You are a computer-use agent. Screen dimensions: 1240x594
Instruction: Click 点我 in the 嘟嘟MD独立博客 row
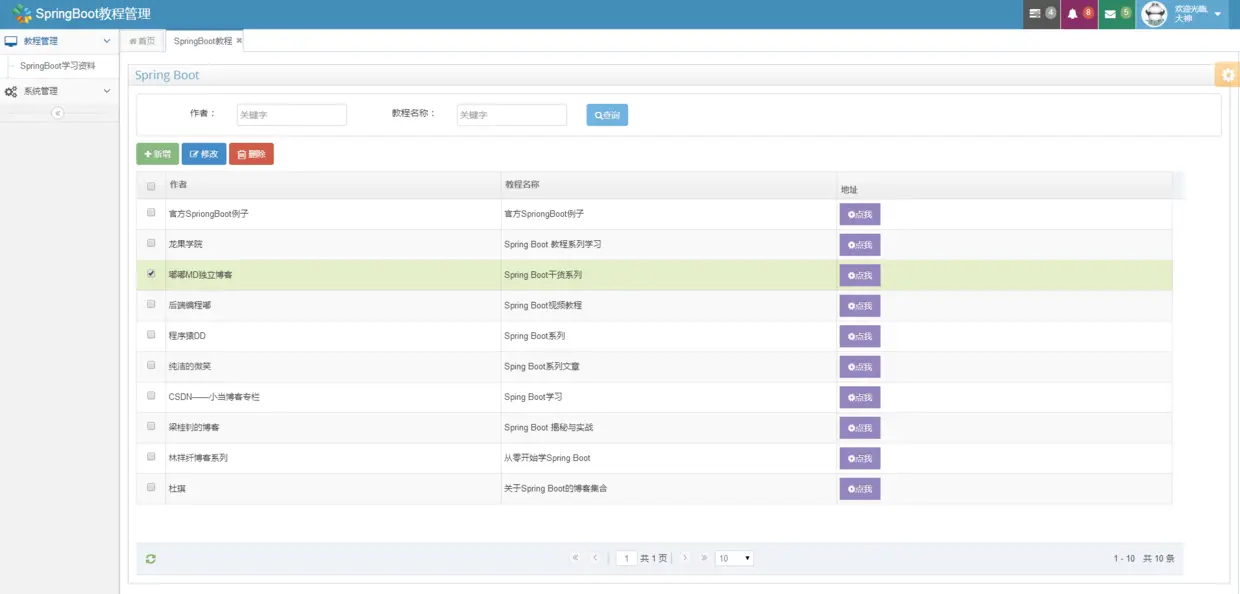[x=860, y=275]
